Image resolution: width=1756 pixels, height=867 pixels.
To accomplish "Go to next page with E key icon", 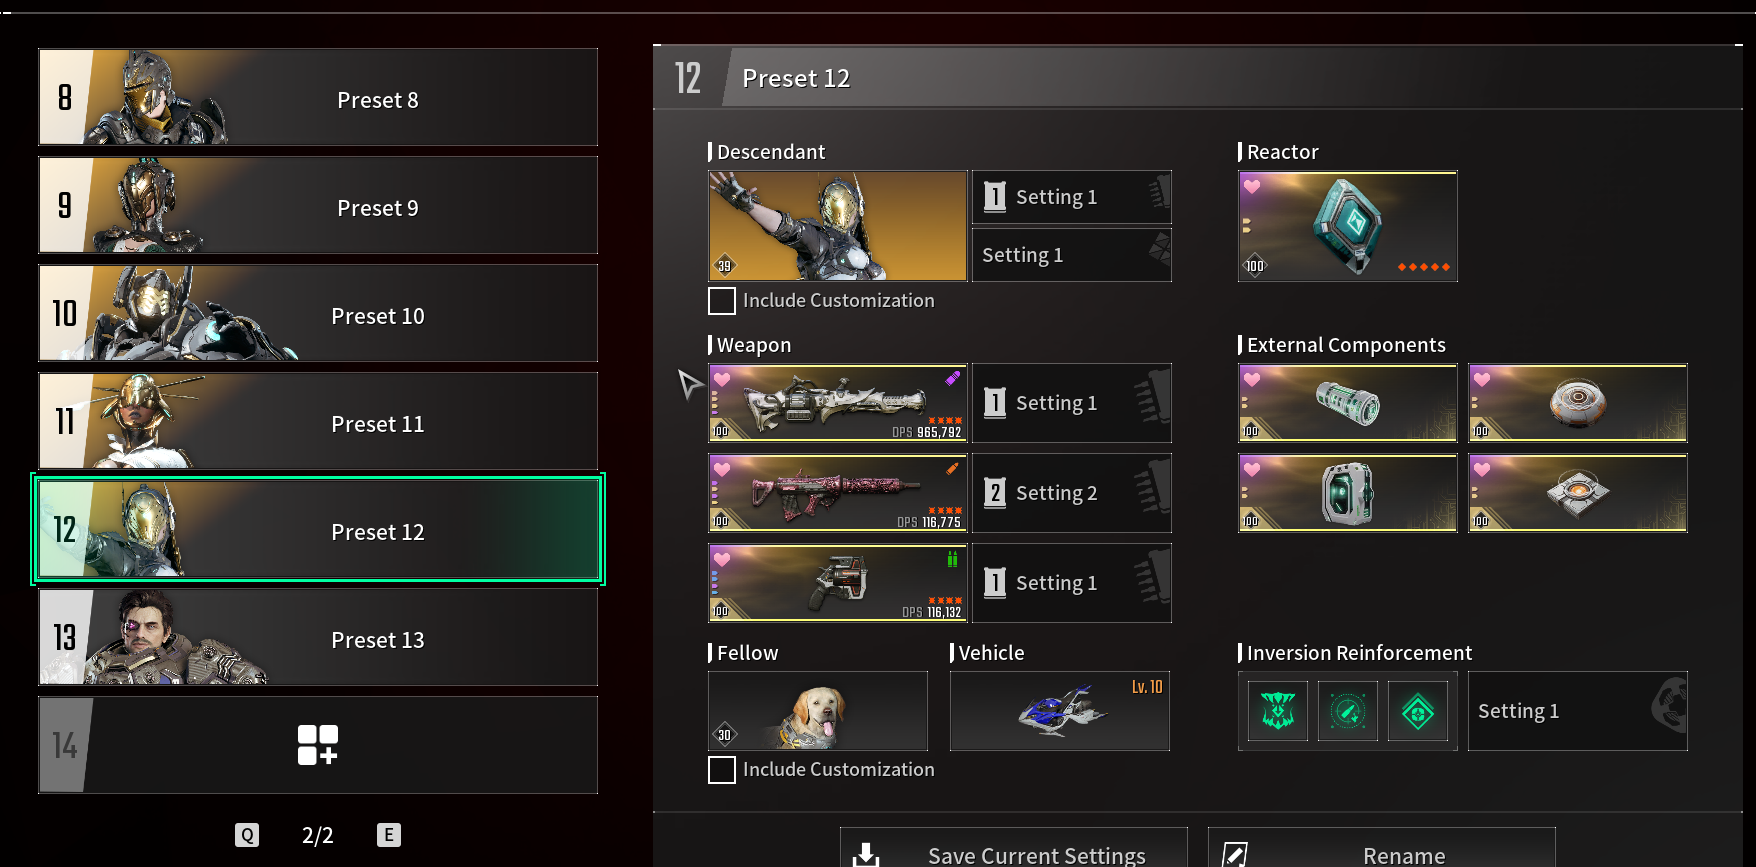I will (389, 835).
